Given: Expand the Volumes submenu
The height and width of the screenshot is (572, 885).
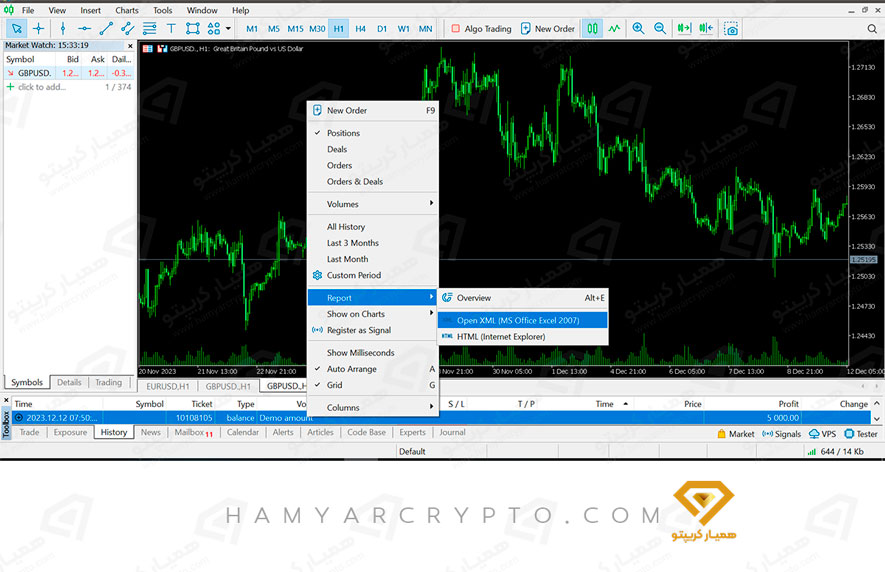Looking at the screenshot, I should [x=372, y=204].
